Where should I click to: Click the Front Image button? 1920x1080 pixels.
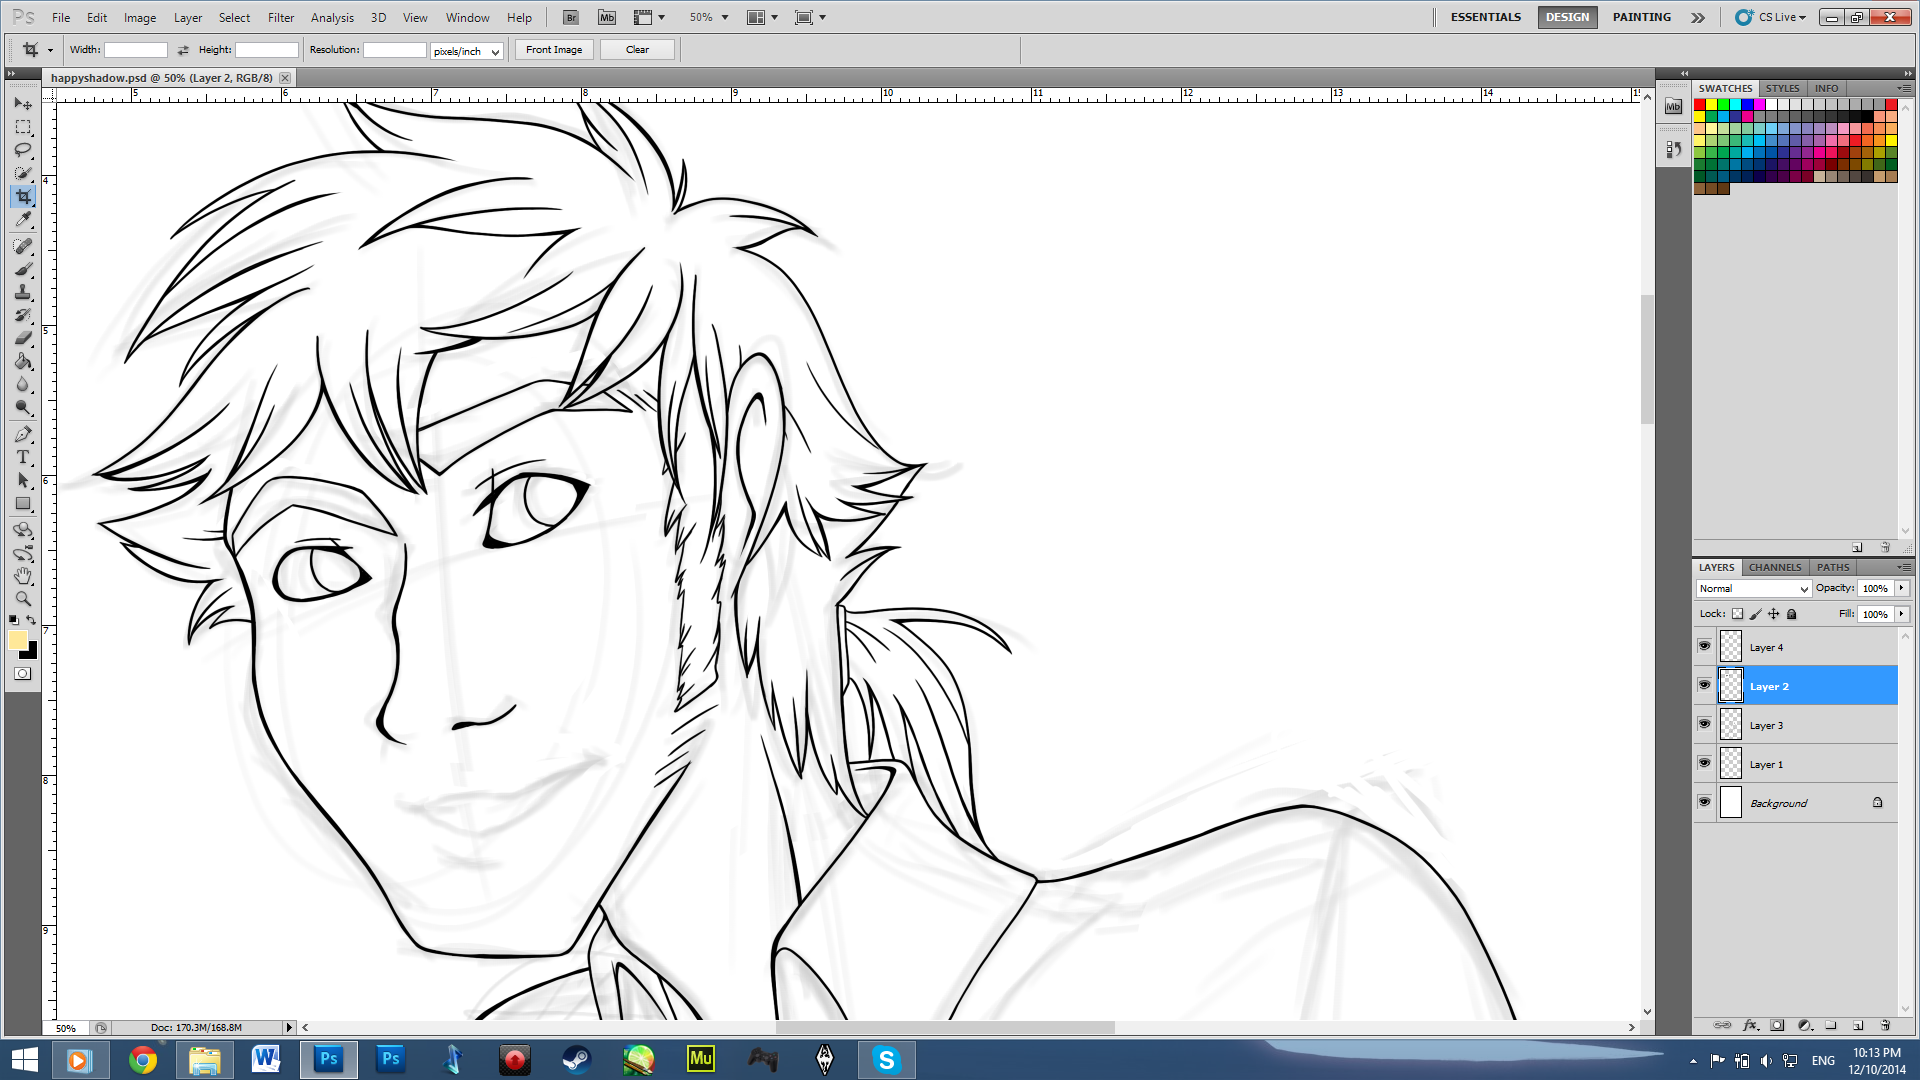point(554,50)
